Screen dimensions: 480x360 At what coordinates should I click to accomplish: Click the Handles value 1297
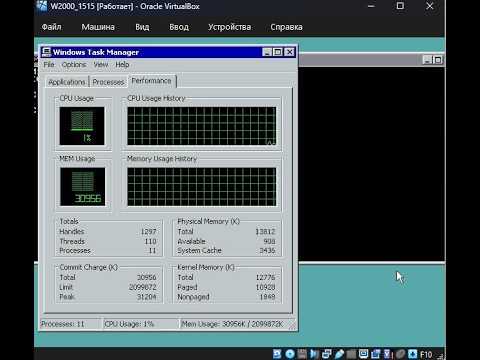point(148,231)
